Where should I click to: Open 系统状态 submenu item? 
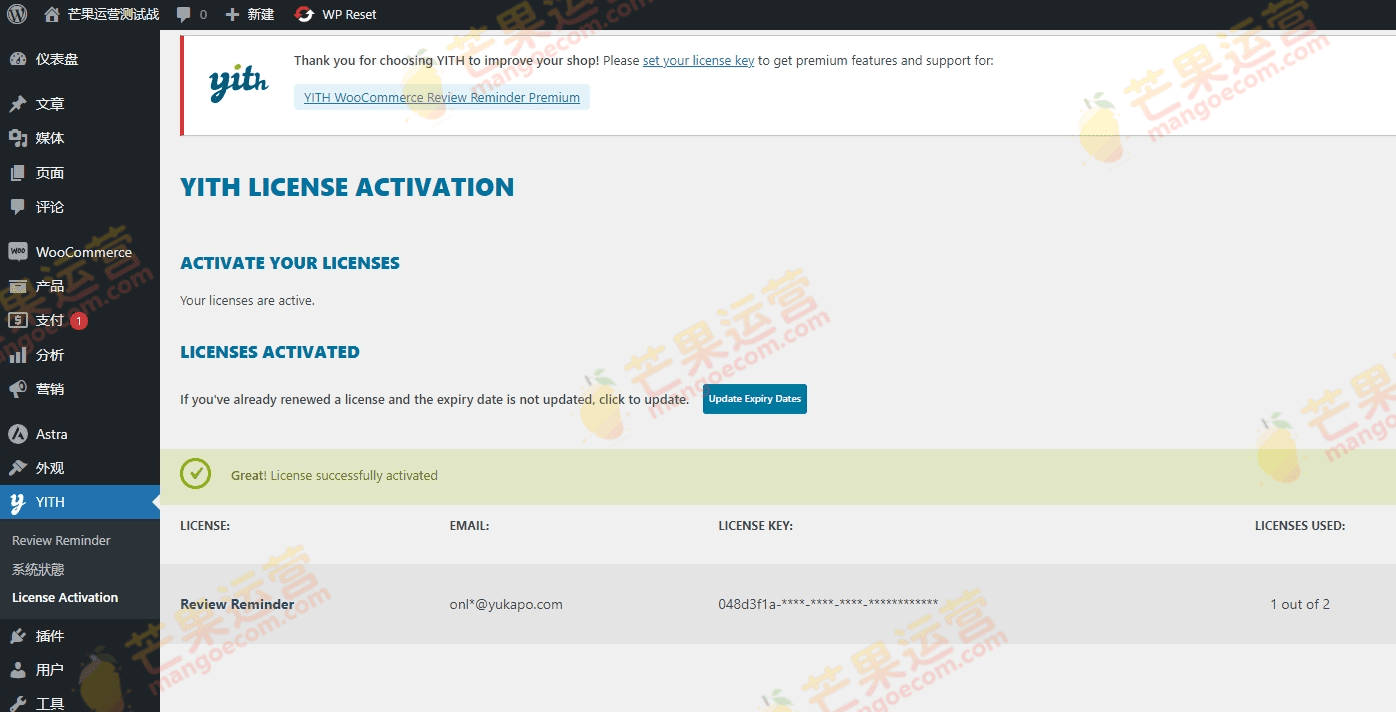pos(38,569)
